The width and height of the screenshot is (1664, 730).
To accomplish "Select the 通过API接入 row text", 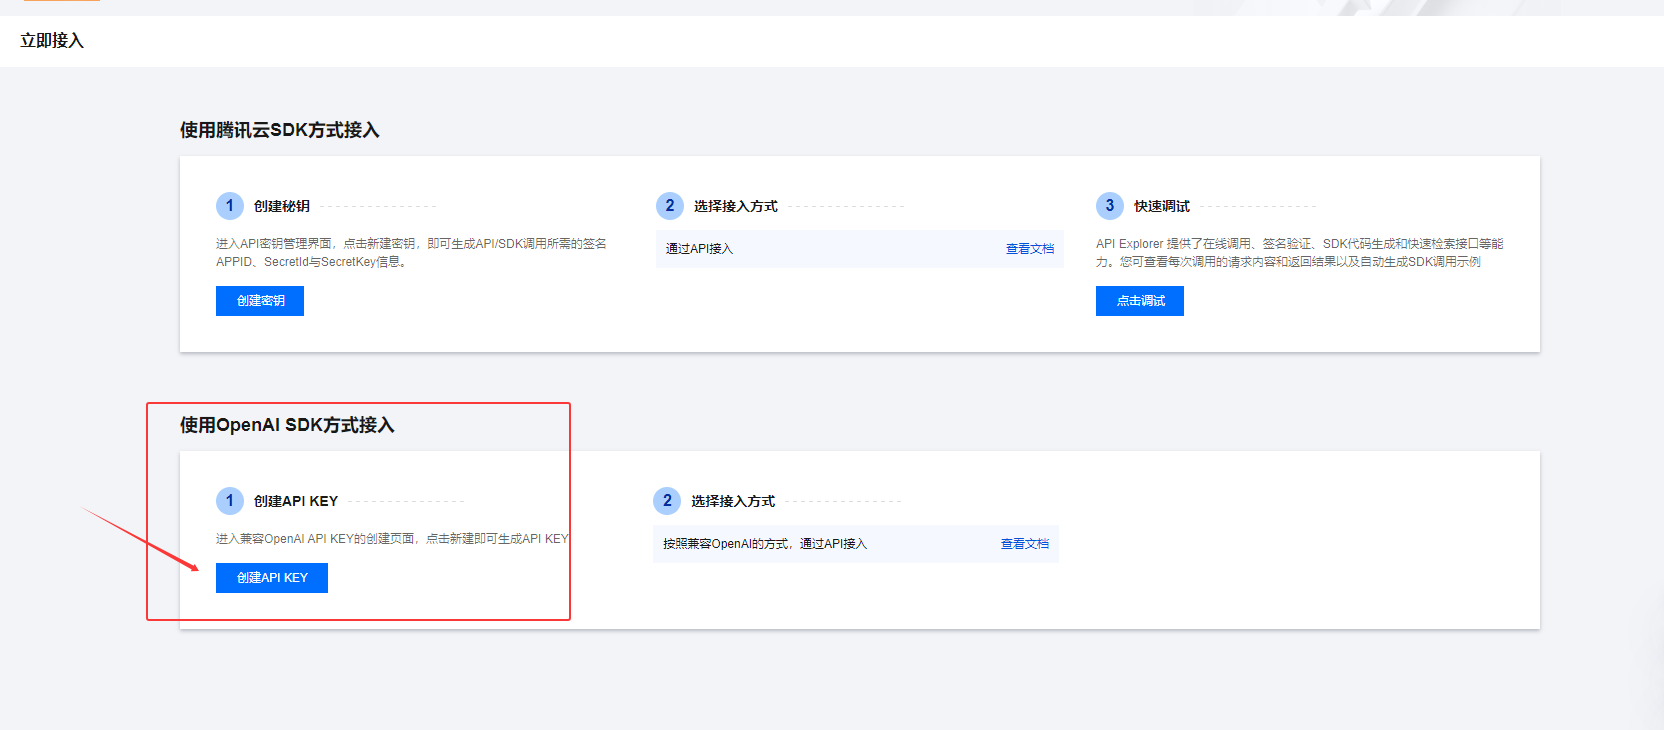I will click(700, 249).
